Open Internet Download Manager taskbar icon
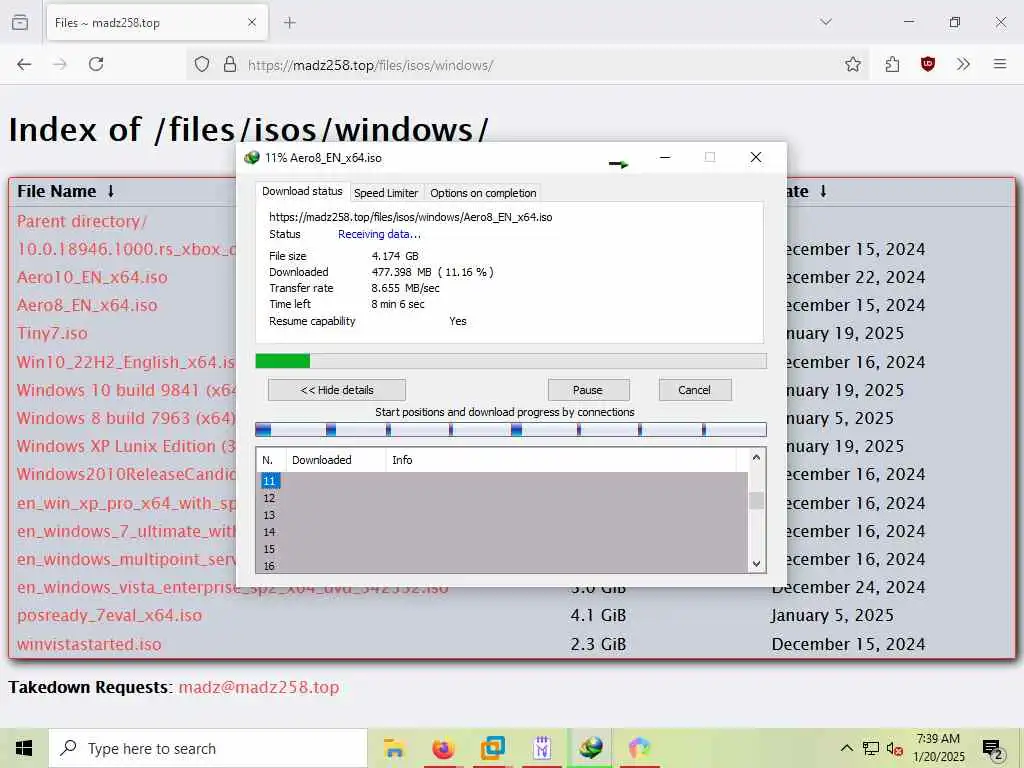The image size is (1024, 768). tap(590, 748)
